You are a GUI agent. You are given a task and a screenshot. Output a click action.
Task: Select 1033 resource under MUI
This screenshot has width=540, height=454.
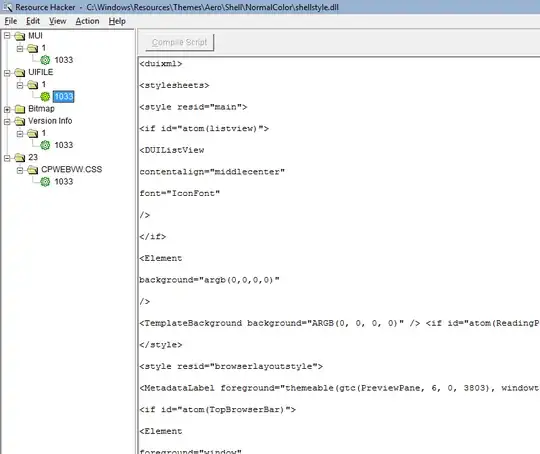tap(64, 60)
